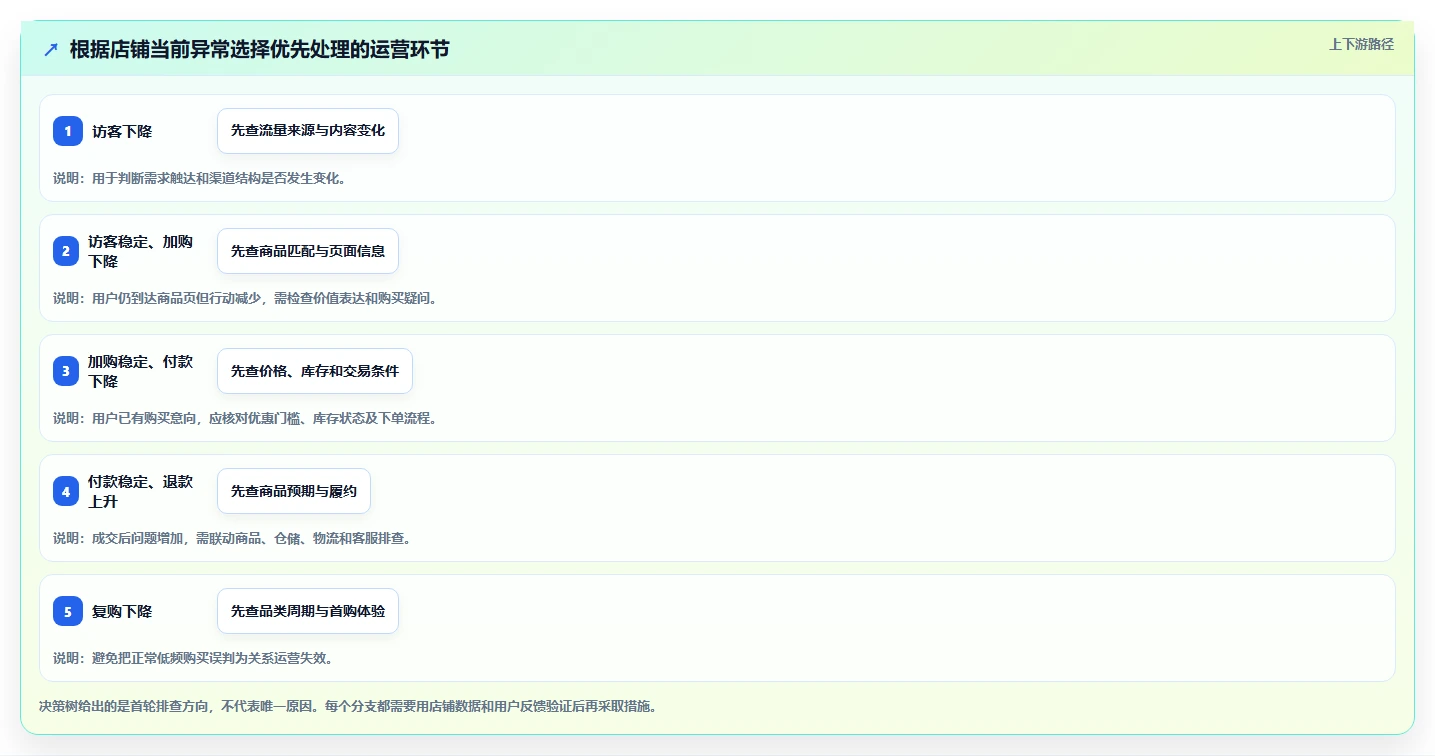Image resolution: width=1435 pixels, height=756 pixels.
Task: Click description 避免把正常低频购买误判为关系运营失效
Action: 193,658
